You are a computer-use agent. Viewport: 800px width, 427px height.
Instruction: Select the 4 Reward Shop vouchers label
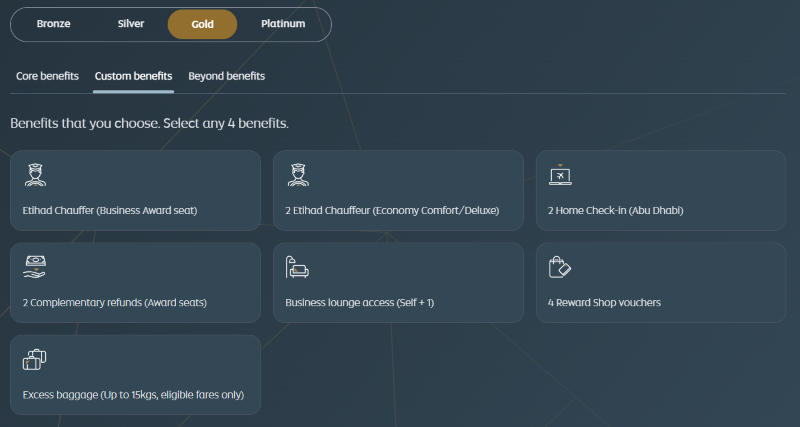(x=604, y=303)
